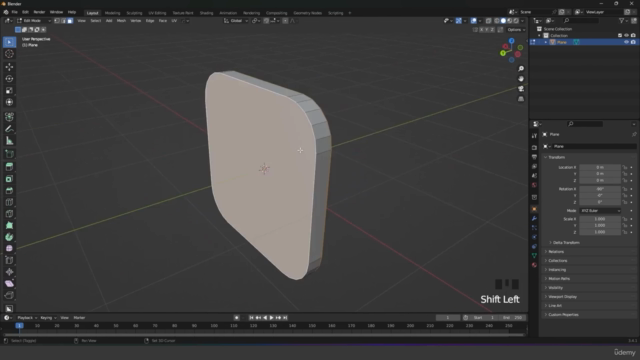Toggle camera view in the viewport
The width and height of the screenshot is (640, 360).
(x=521, y=89)
